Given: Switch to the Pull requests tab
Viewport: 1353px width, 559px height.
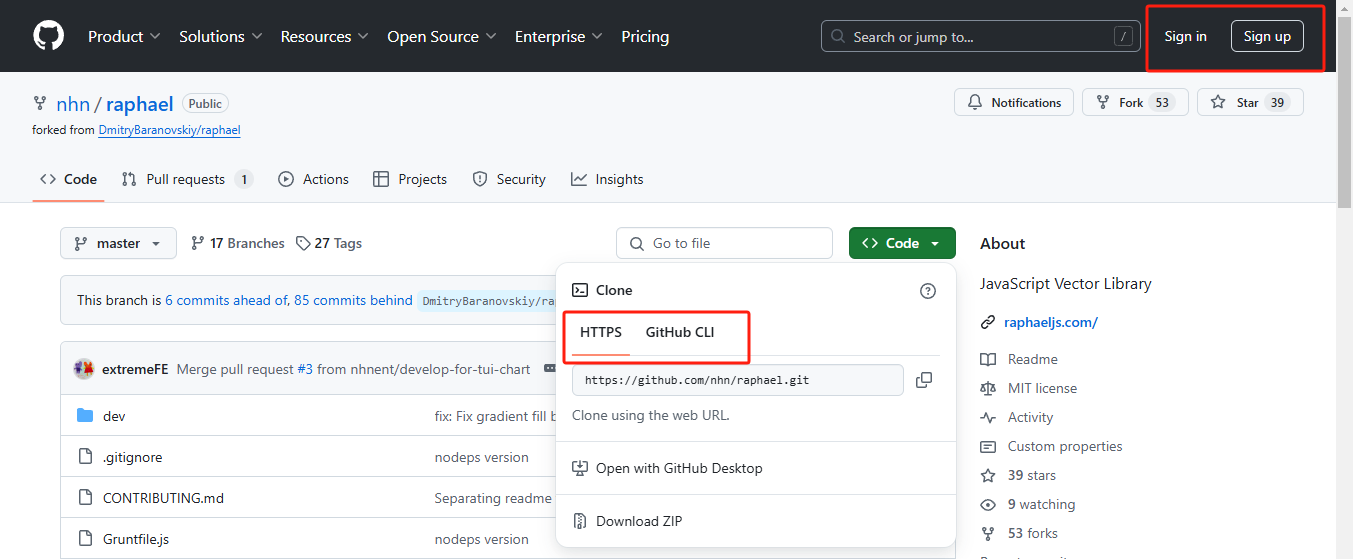Looking at the screenshot, I should tap(187, 179).
